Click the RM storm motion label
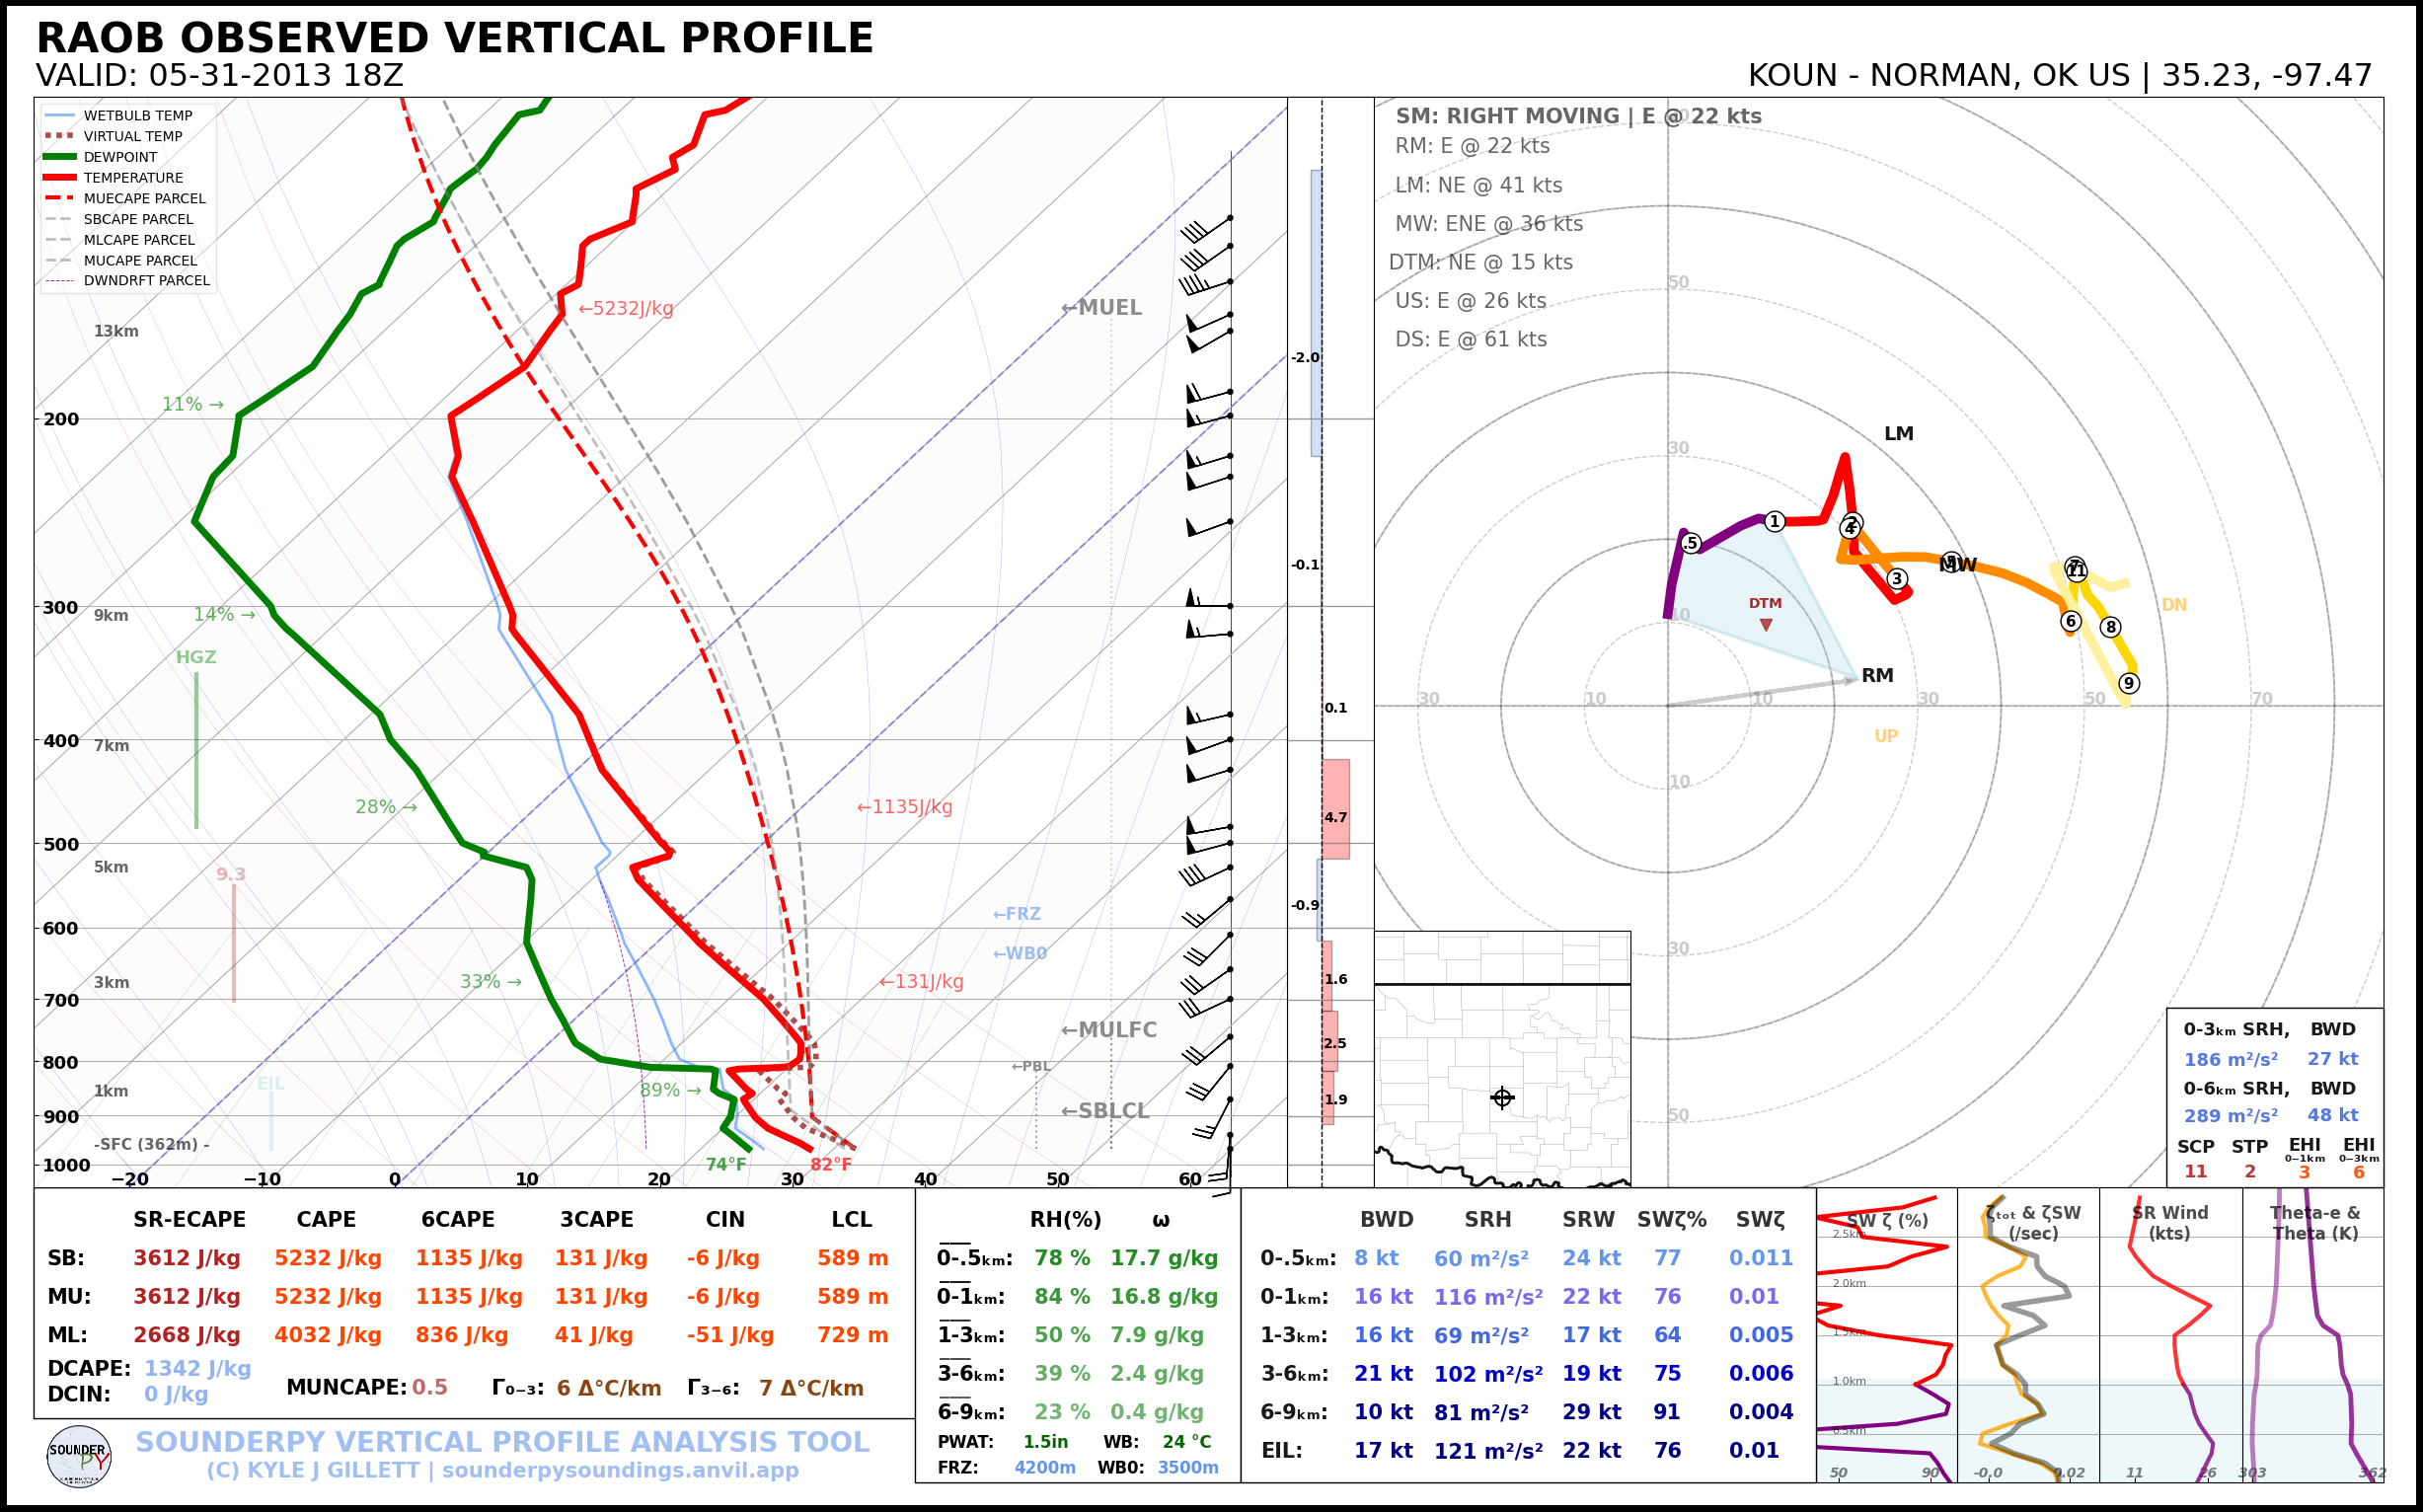This screenshot has width=2423, height=1512. (x=1877, y=675)
